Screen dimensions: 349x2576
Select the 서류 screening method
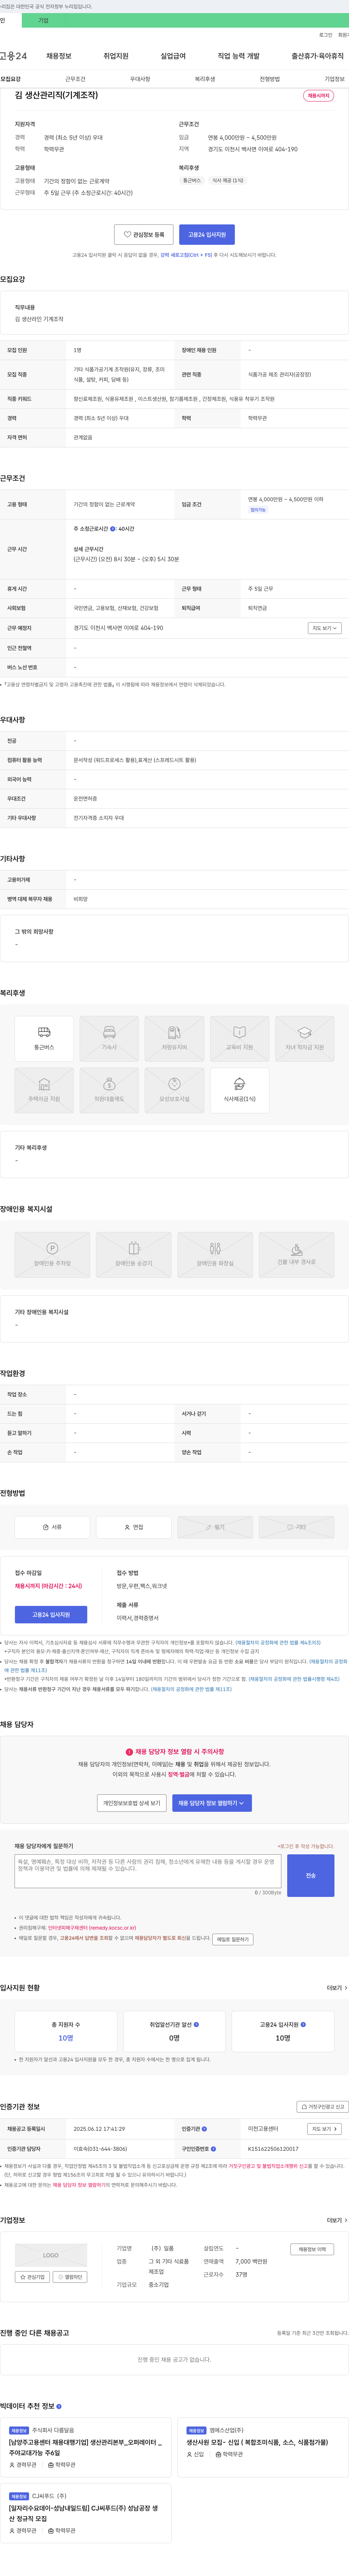pyautogui.click(x=52, y=1527)
